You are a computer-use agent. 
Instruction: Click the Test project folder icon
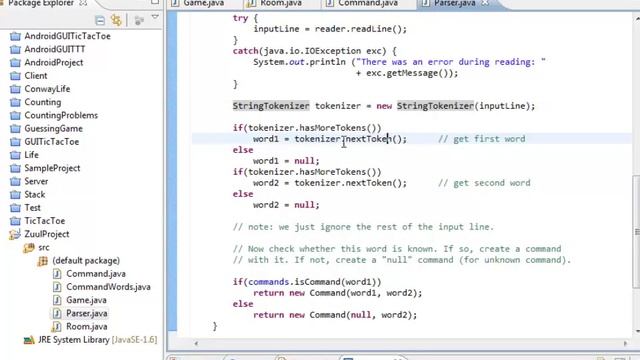[15, 208]
